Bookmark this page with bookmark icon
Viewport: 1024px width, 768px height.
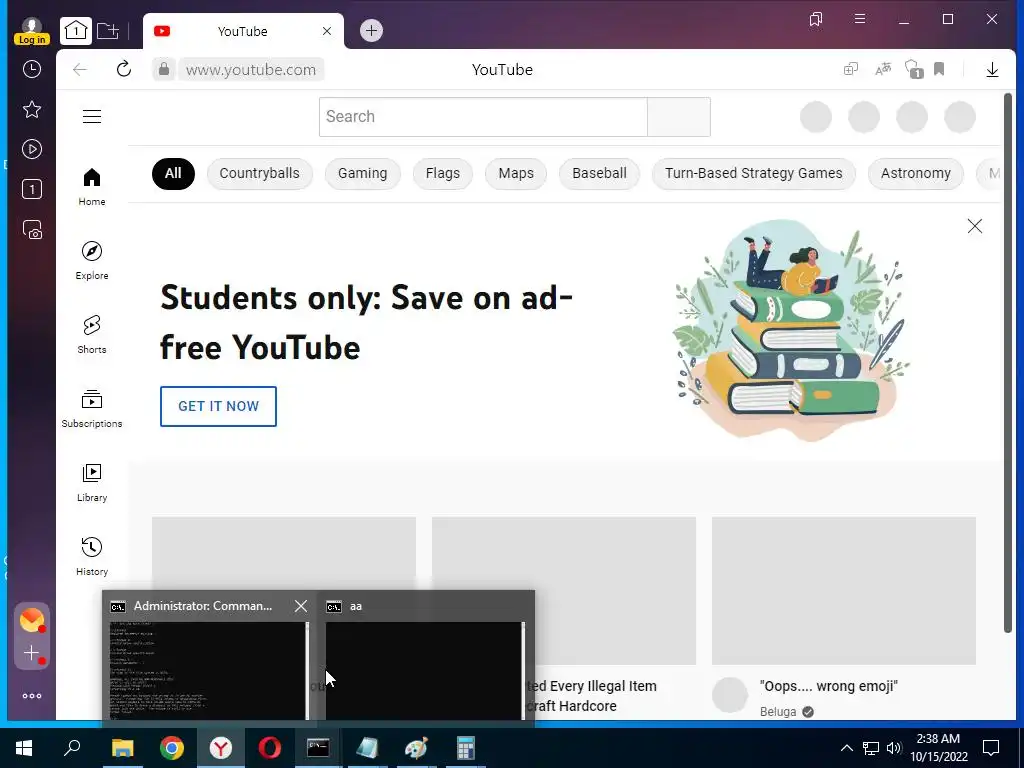pos(939,69)
